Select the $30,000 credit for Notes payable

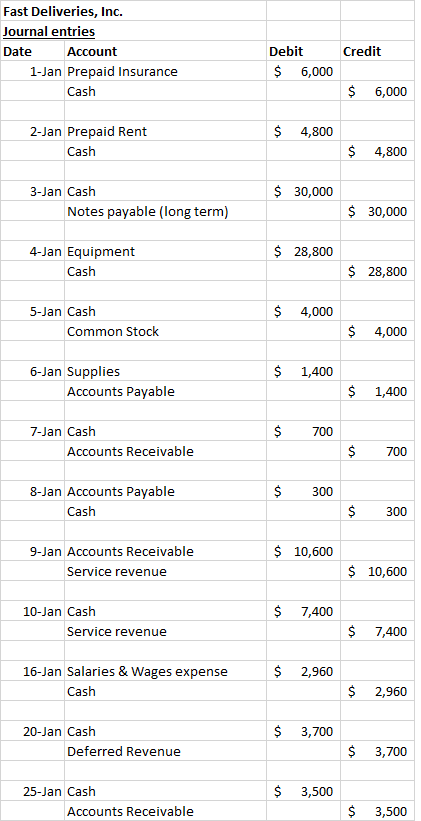[x=378, y=212]
